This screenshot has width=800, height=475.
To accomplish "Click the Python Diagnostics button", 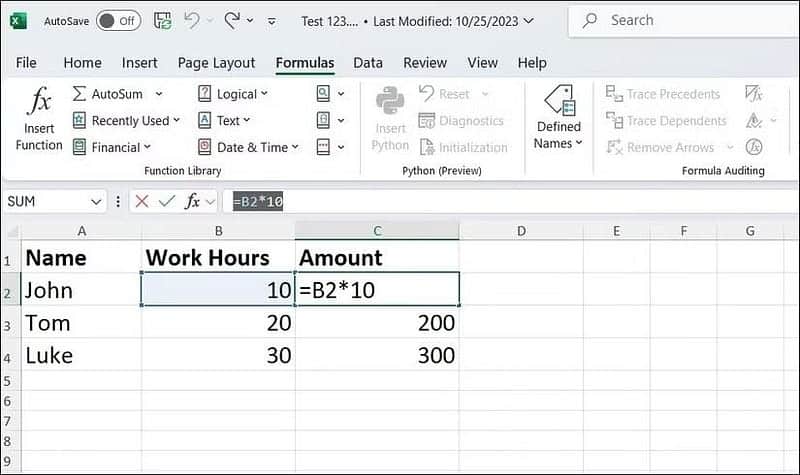I will tap(461, 121).
